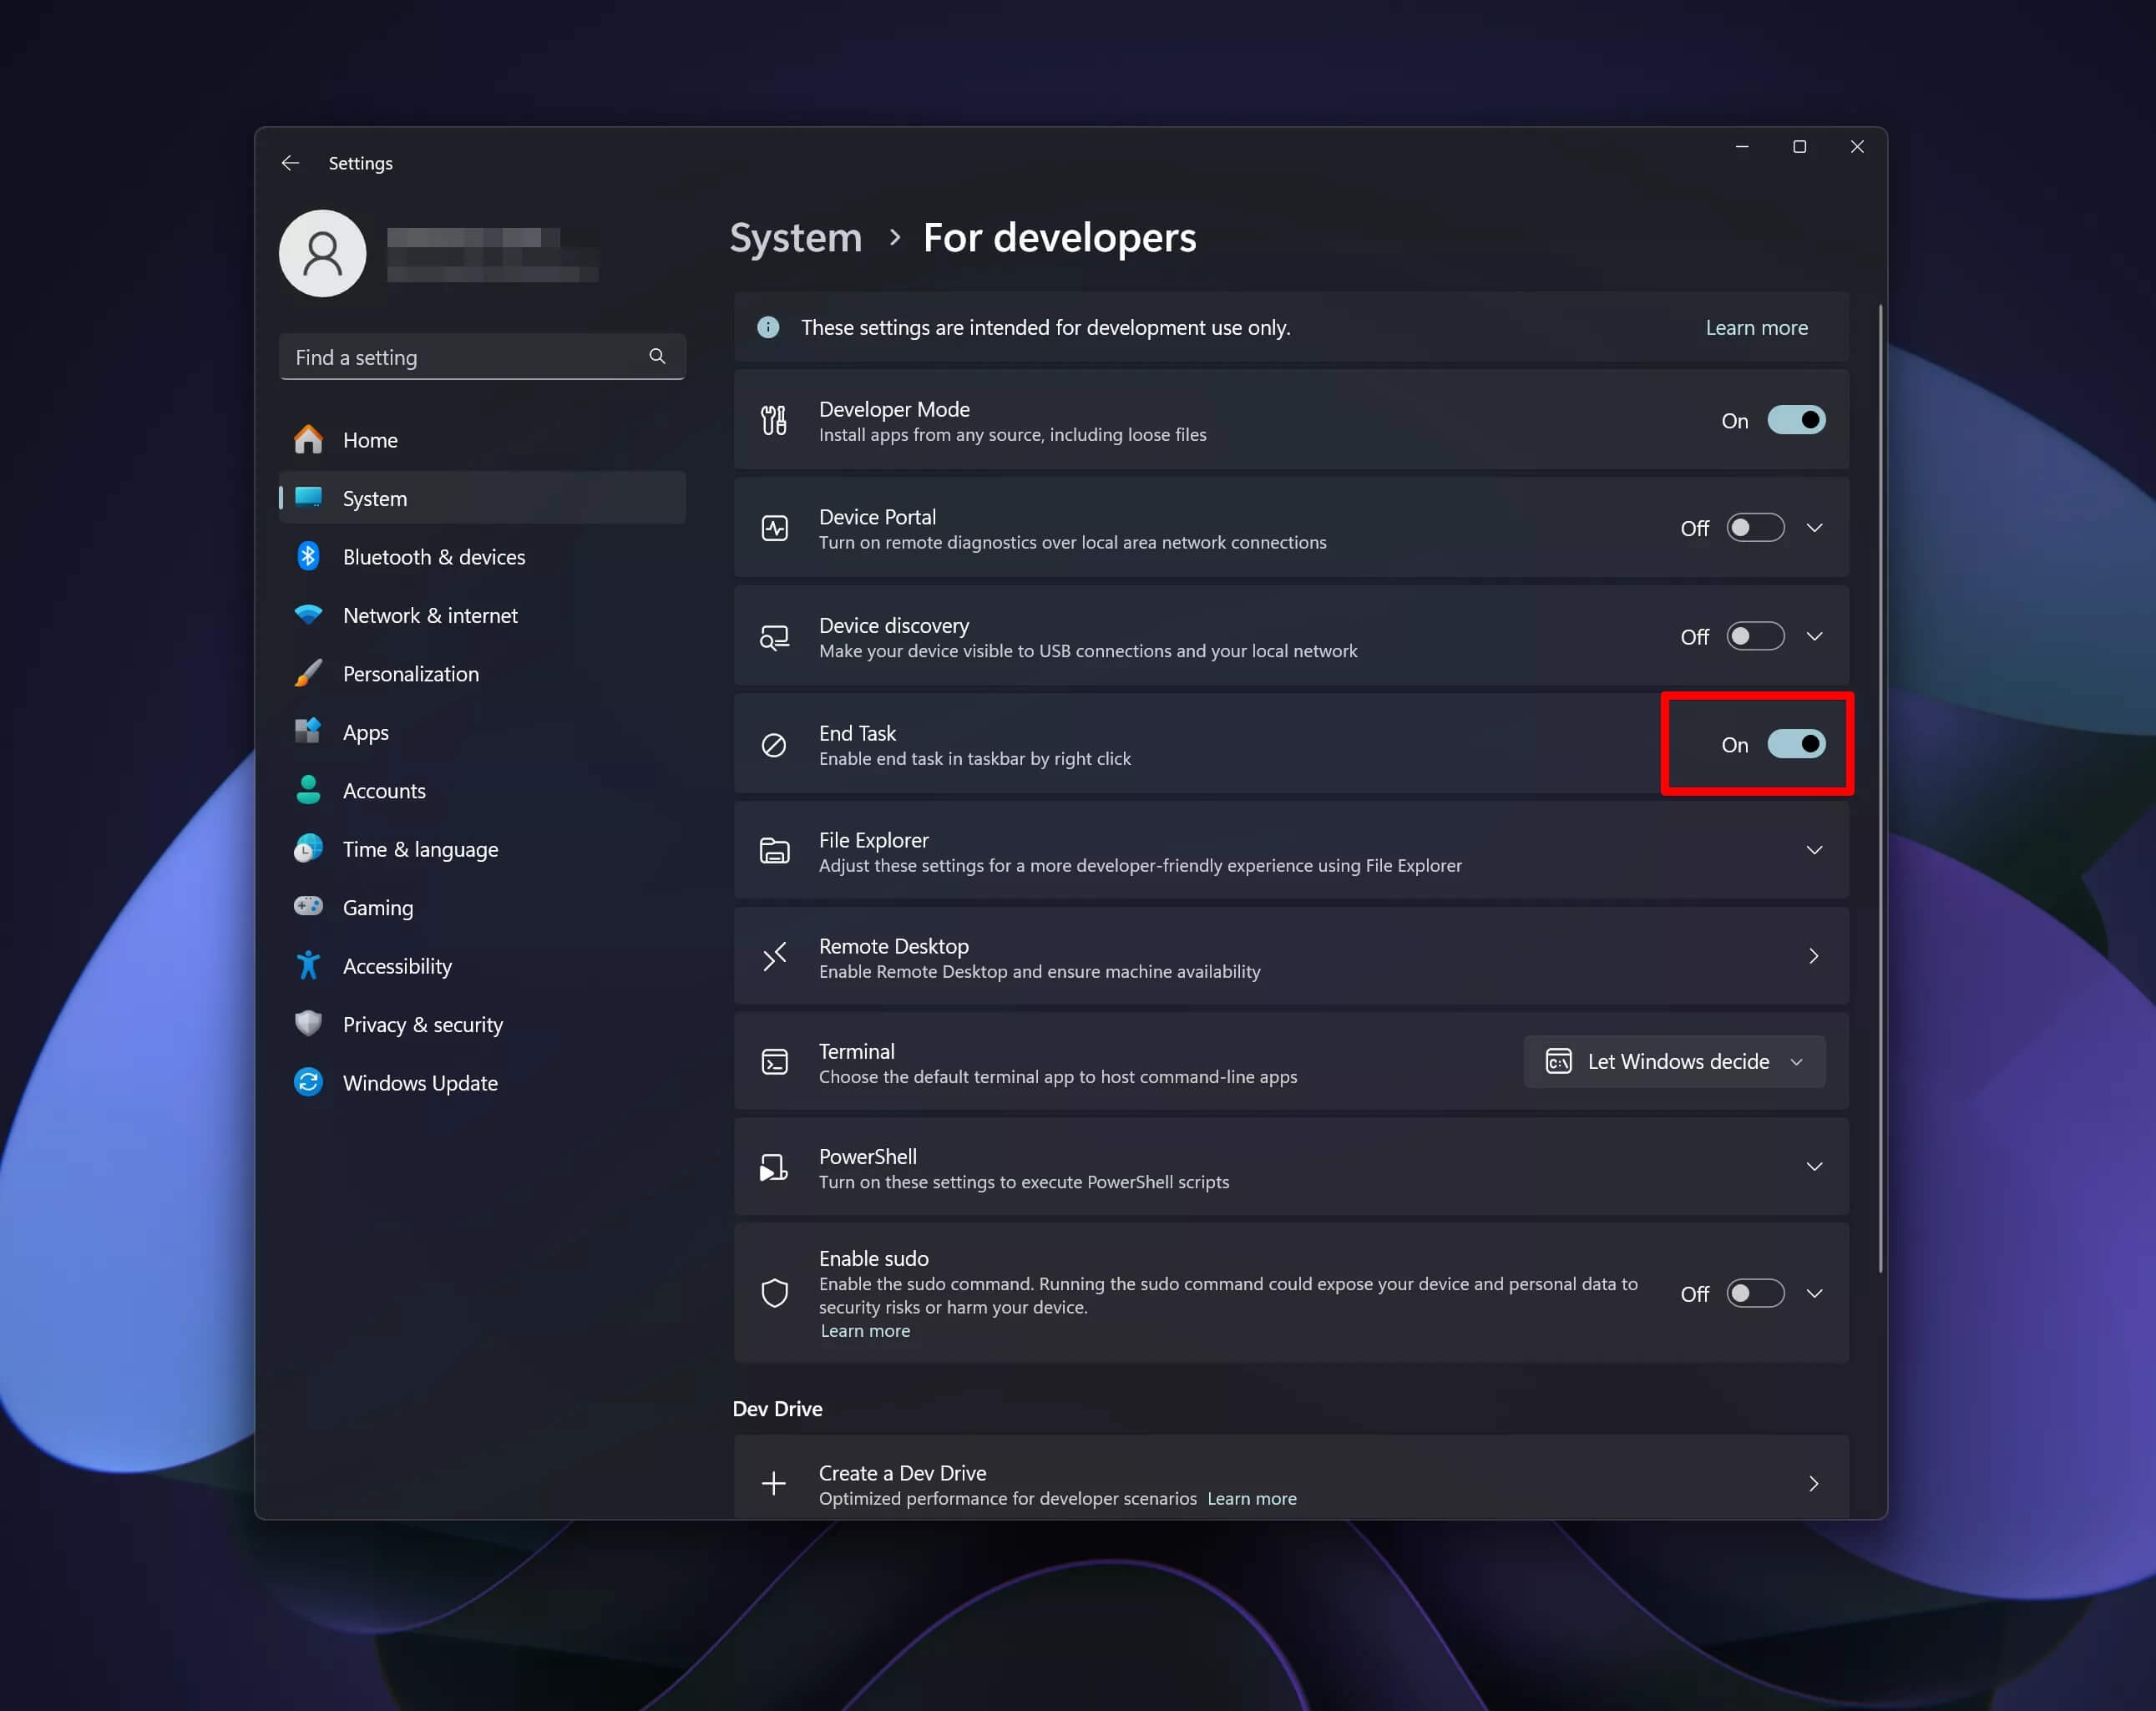
Task: Click the System monitor icon
Action: point(308,497)
